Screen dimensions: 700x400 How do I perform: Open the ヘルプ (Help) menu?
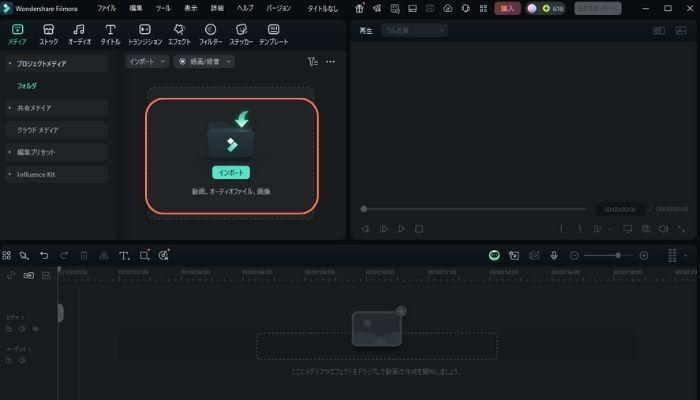[245, 8]
